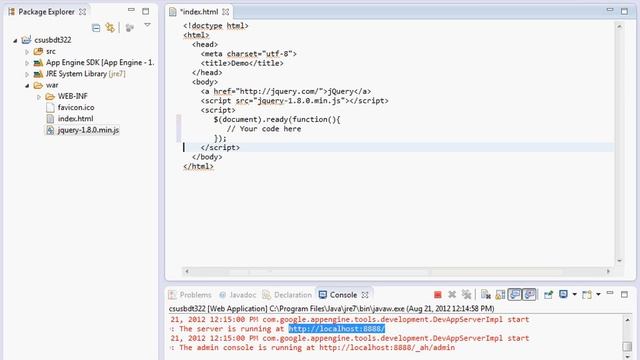Open the http://localhost:8888/_ah/admin link

coord(387,348)
